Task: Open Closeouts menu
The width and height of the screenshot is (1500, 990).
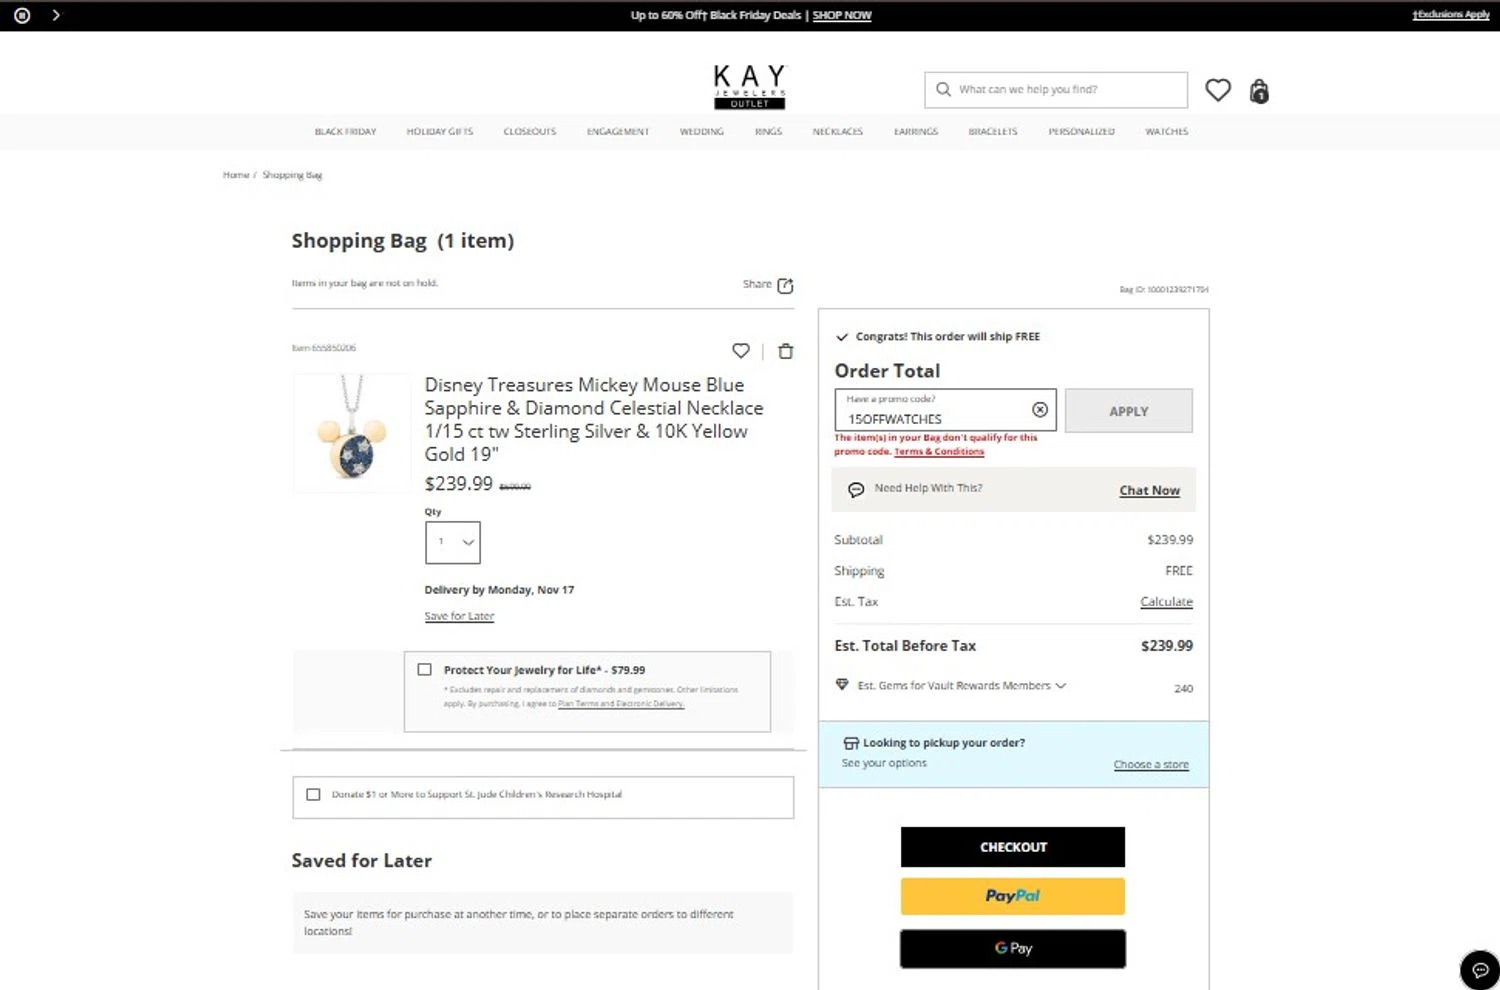Action: pyautogui.click(x=530, y=131)
